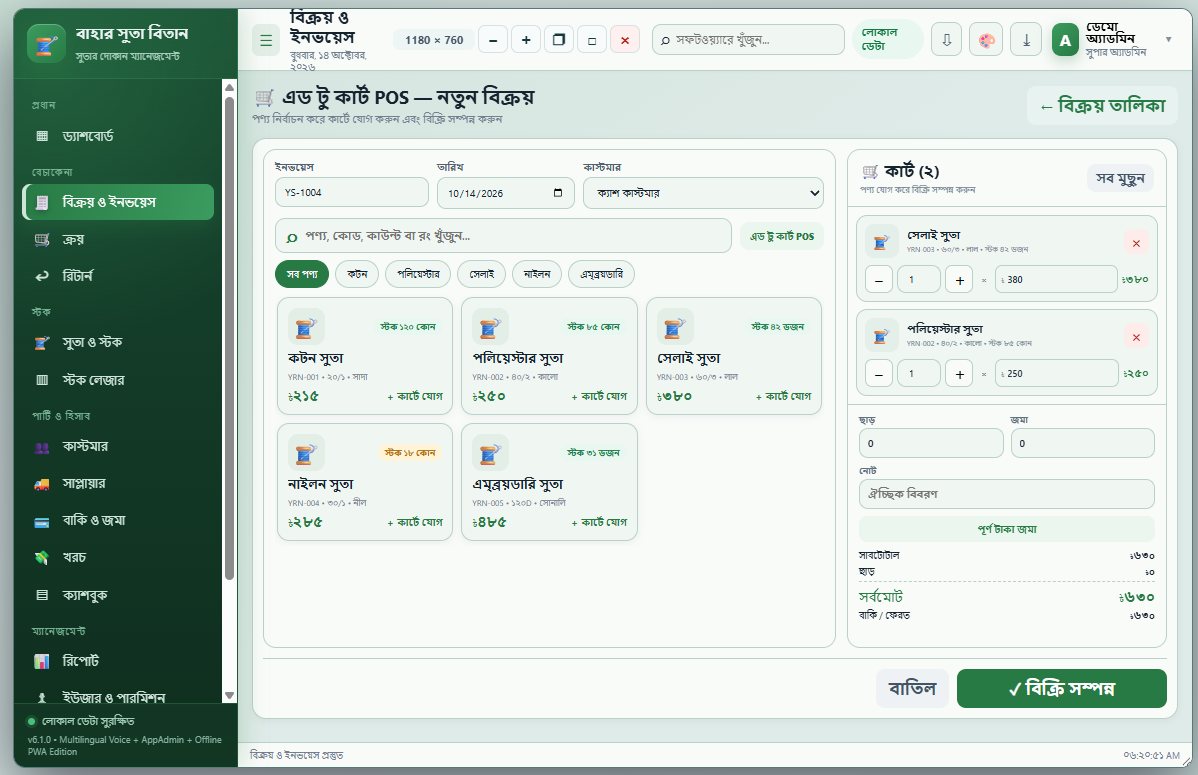Open the কাস্টমার select dropdown
Image resolution: width=1198 pixels, height=775 pixels.
pos(703,193)
